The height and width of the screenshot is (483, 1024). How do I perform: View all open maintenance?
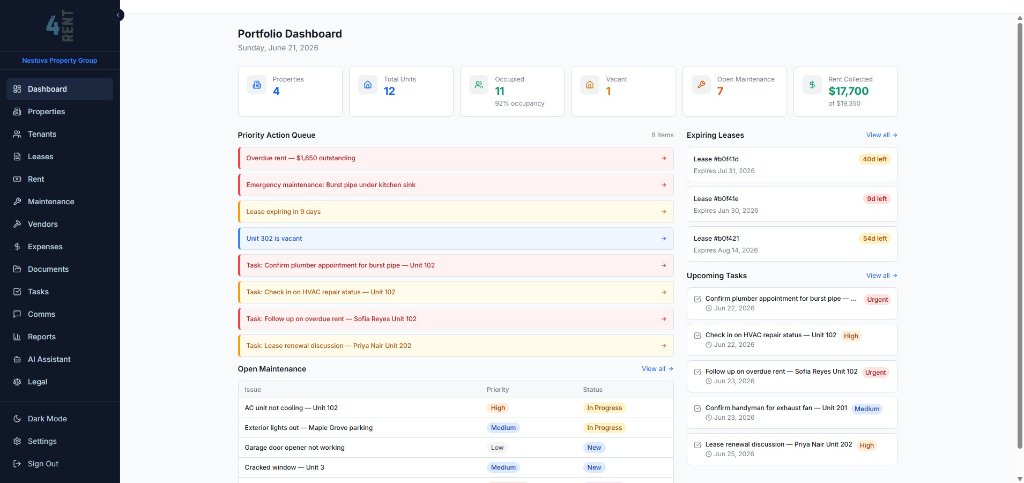coord(657,369)
